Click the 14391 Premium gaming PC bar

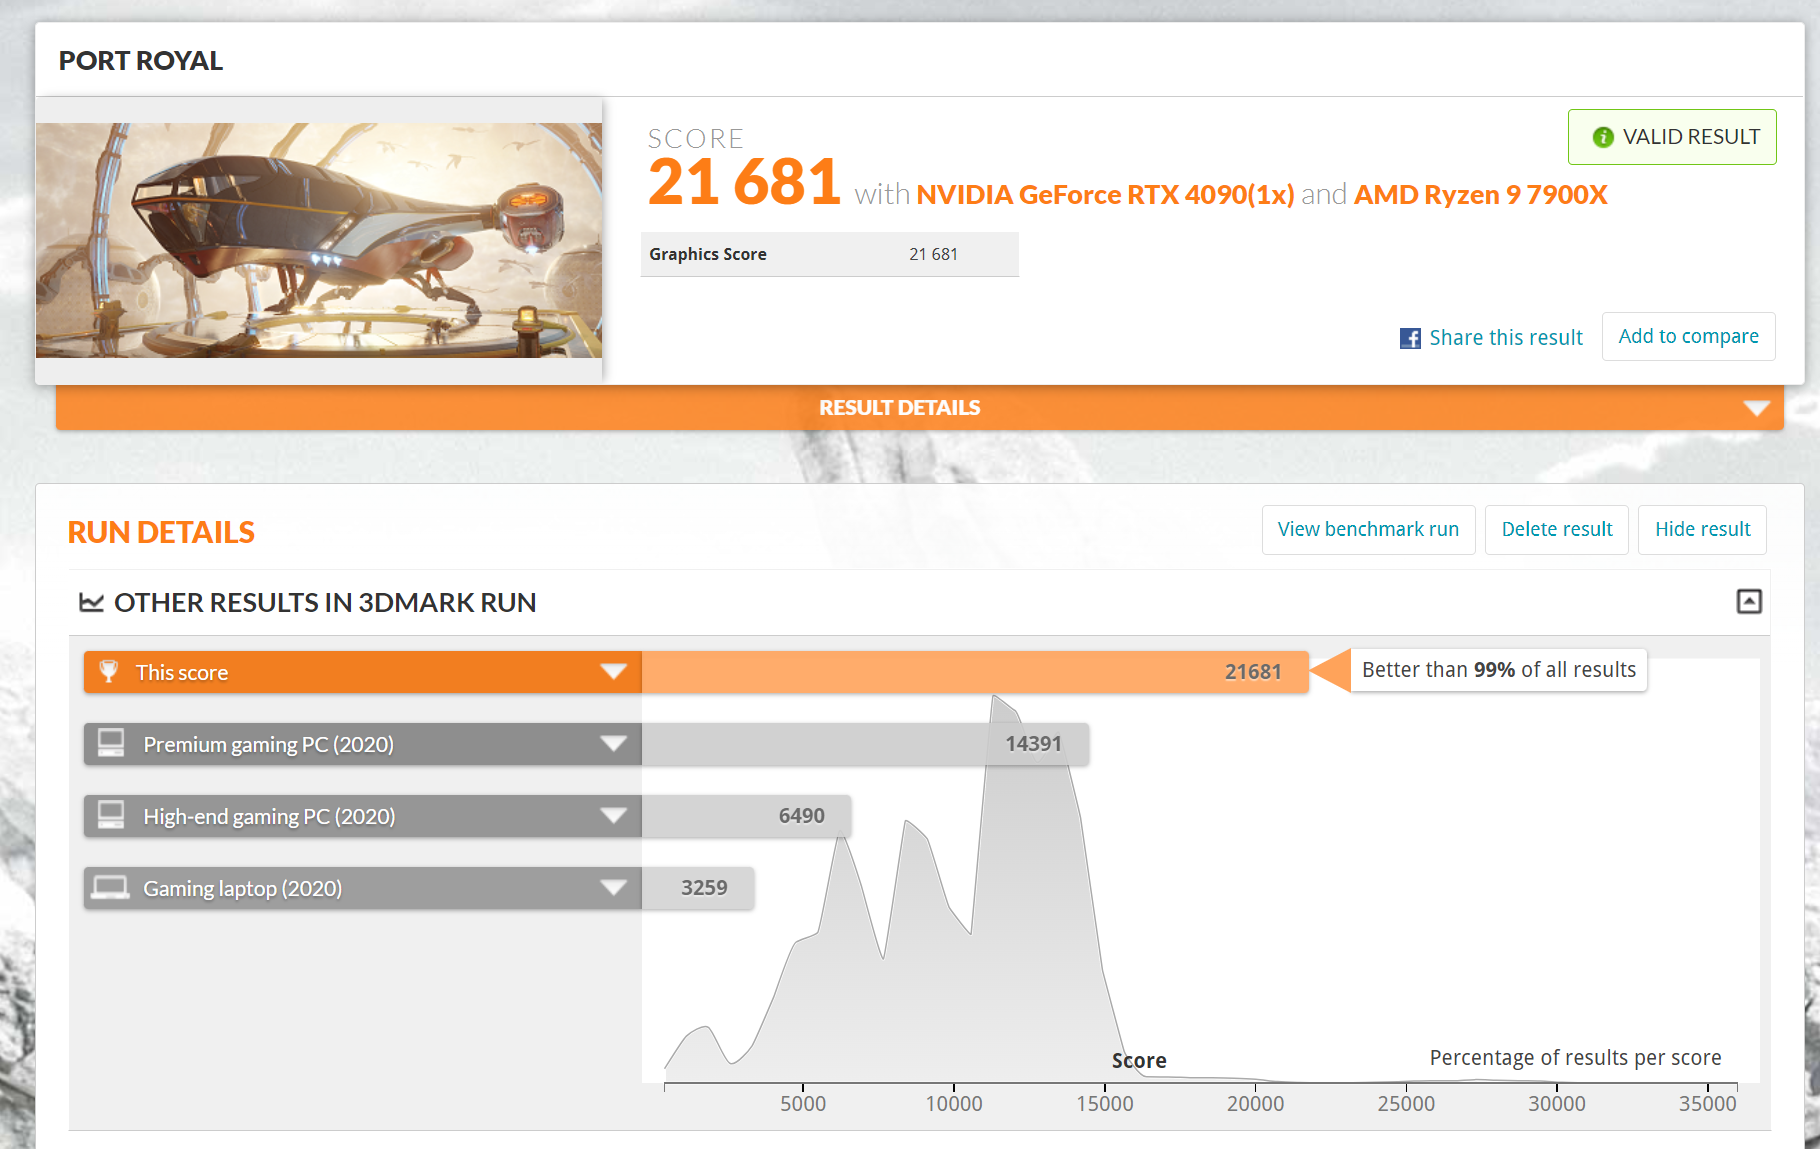tap(865, 744)
